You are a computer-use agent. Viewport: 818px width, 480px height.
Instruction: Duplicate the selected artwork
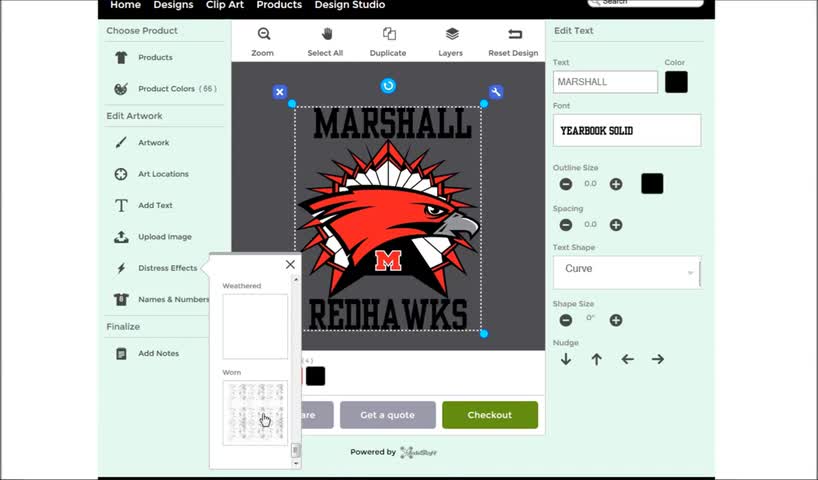388,42
